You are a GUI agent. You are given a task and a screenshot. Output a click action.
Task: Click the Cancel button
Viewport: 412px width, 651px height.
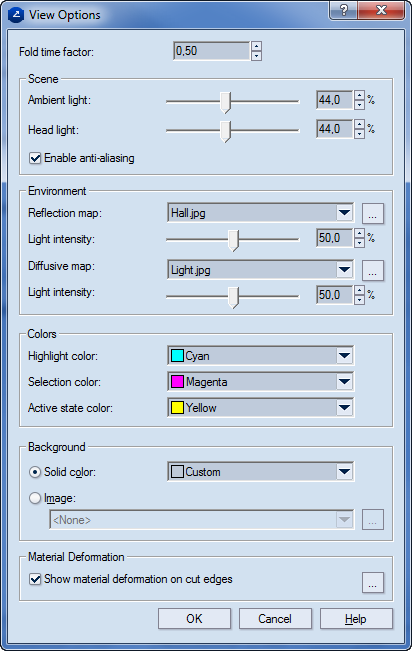tap(275, 619)
